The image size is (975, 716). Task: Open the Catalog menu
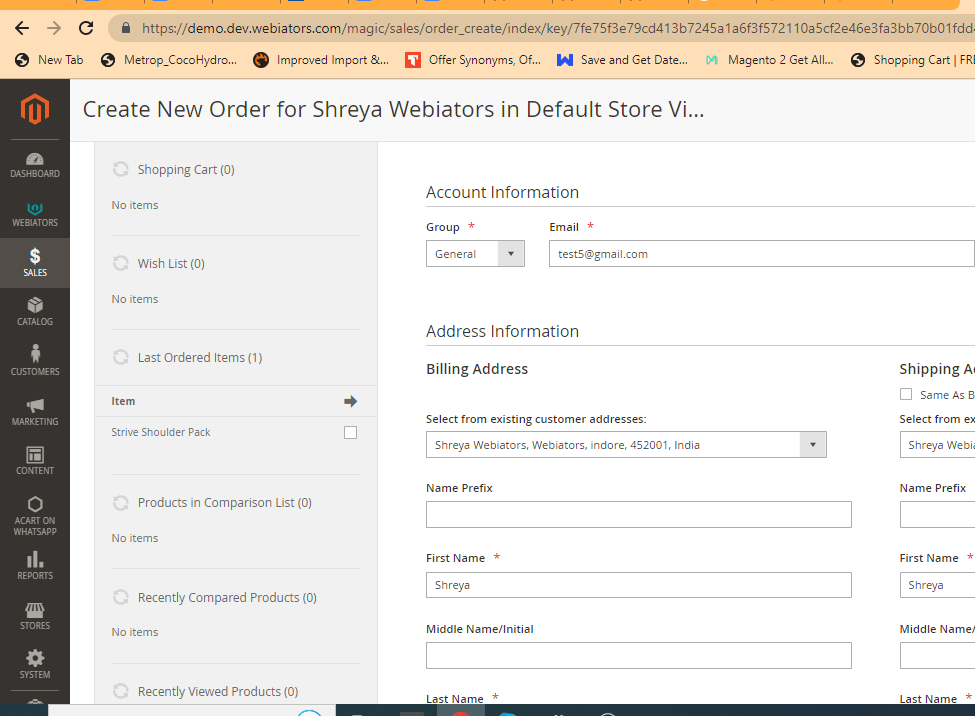click(35, 312)
